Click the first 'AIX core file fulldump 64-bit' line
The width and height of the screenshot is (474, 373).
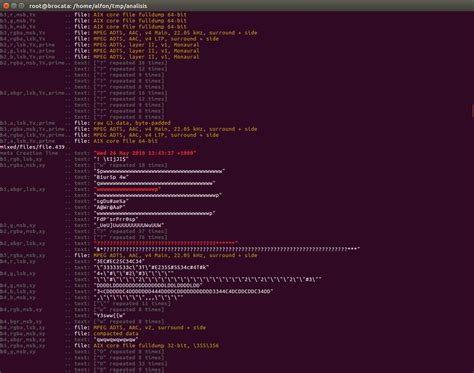click(140, 15)
